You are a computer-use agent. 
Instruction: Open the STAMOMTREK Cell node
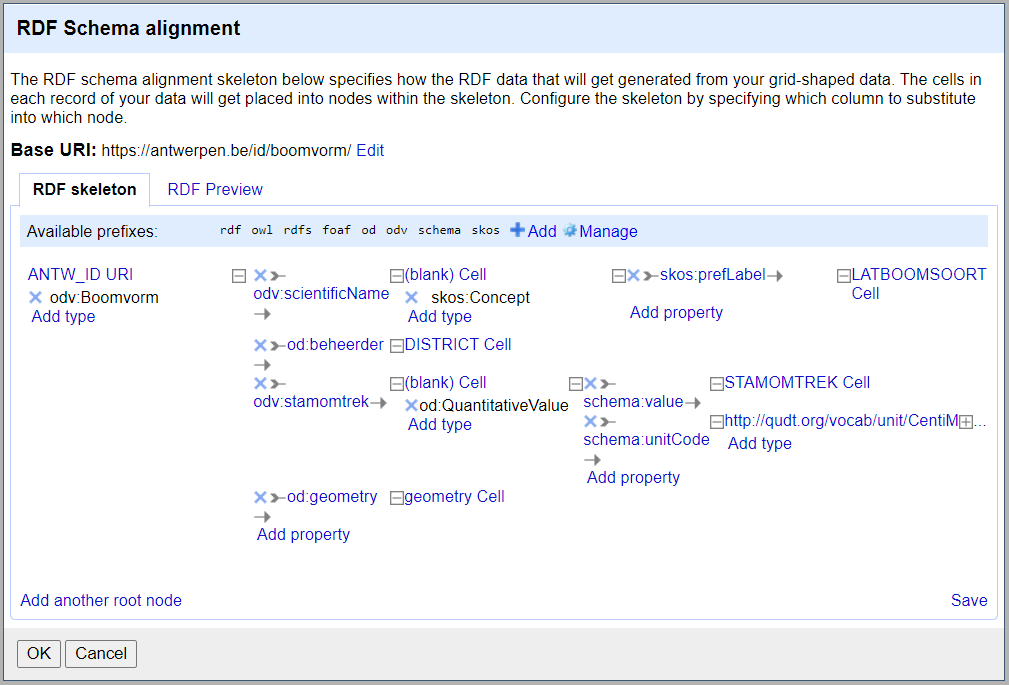pos(797,382)
